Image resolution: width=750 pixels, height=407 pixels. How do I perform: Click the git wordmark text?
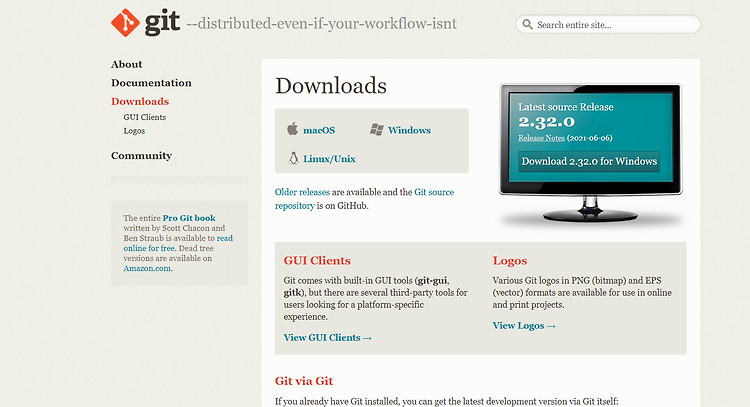[x=162, y=22]
